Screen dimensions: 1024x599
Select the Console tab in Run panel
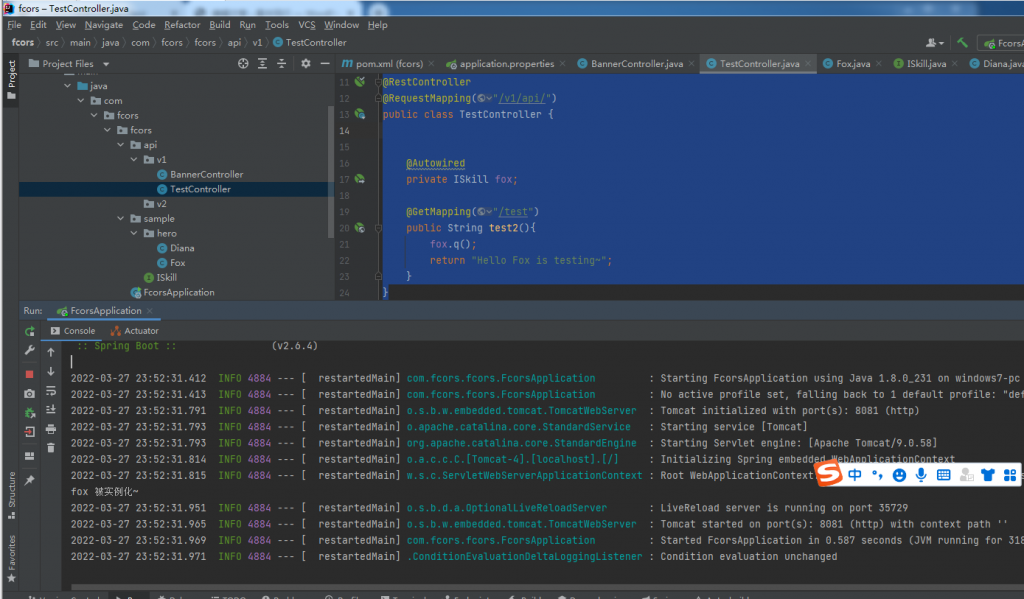point(73,331)
